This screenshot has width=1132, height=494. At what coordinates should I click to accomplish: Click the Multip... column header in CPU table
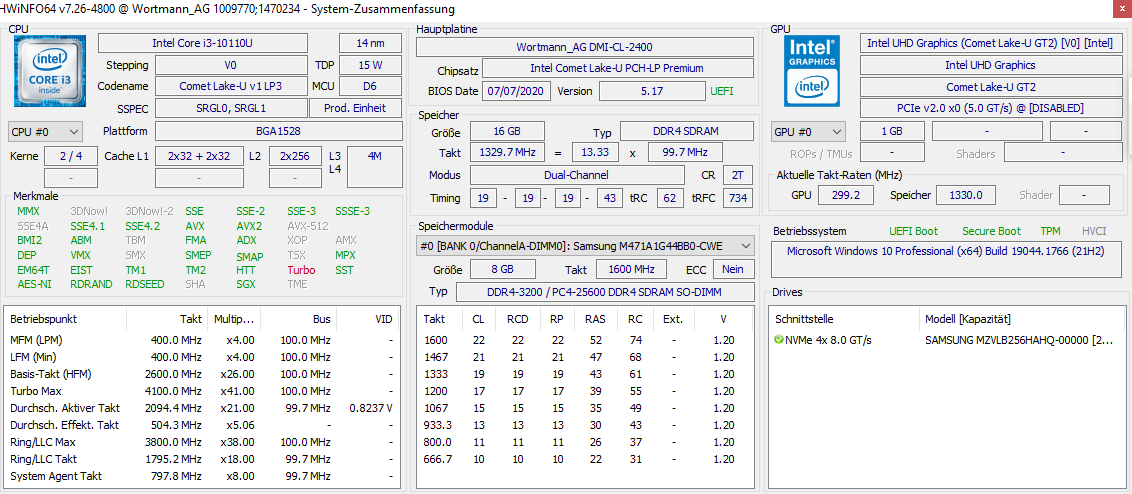(x=232, y=318)
